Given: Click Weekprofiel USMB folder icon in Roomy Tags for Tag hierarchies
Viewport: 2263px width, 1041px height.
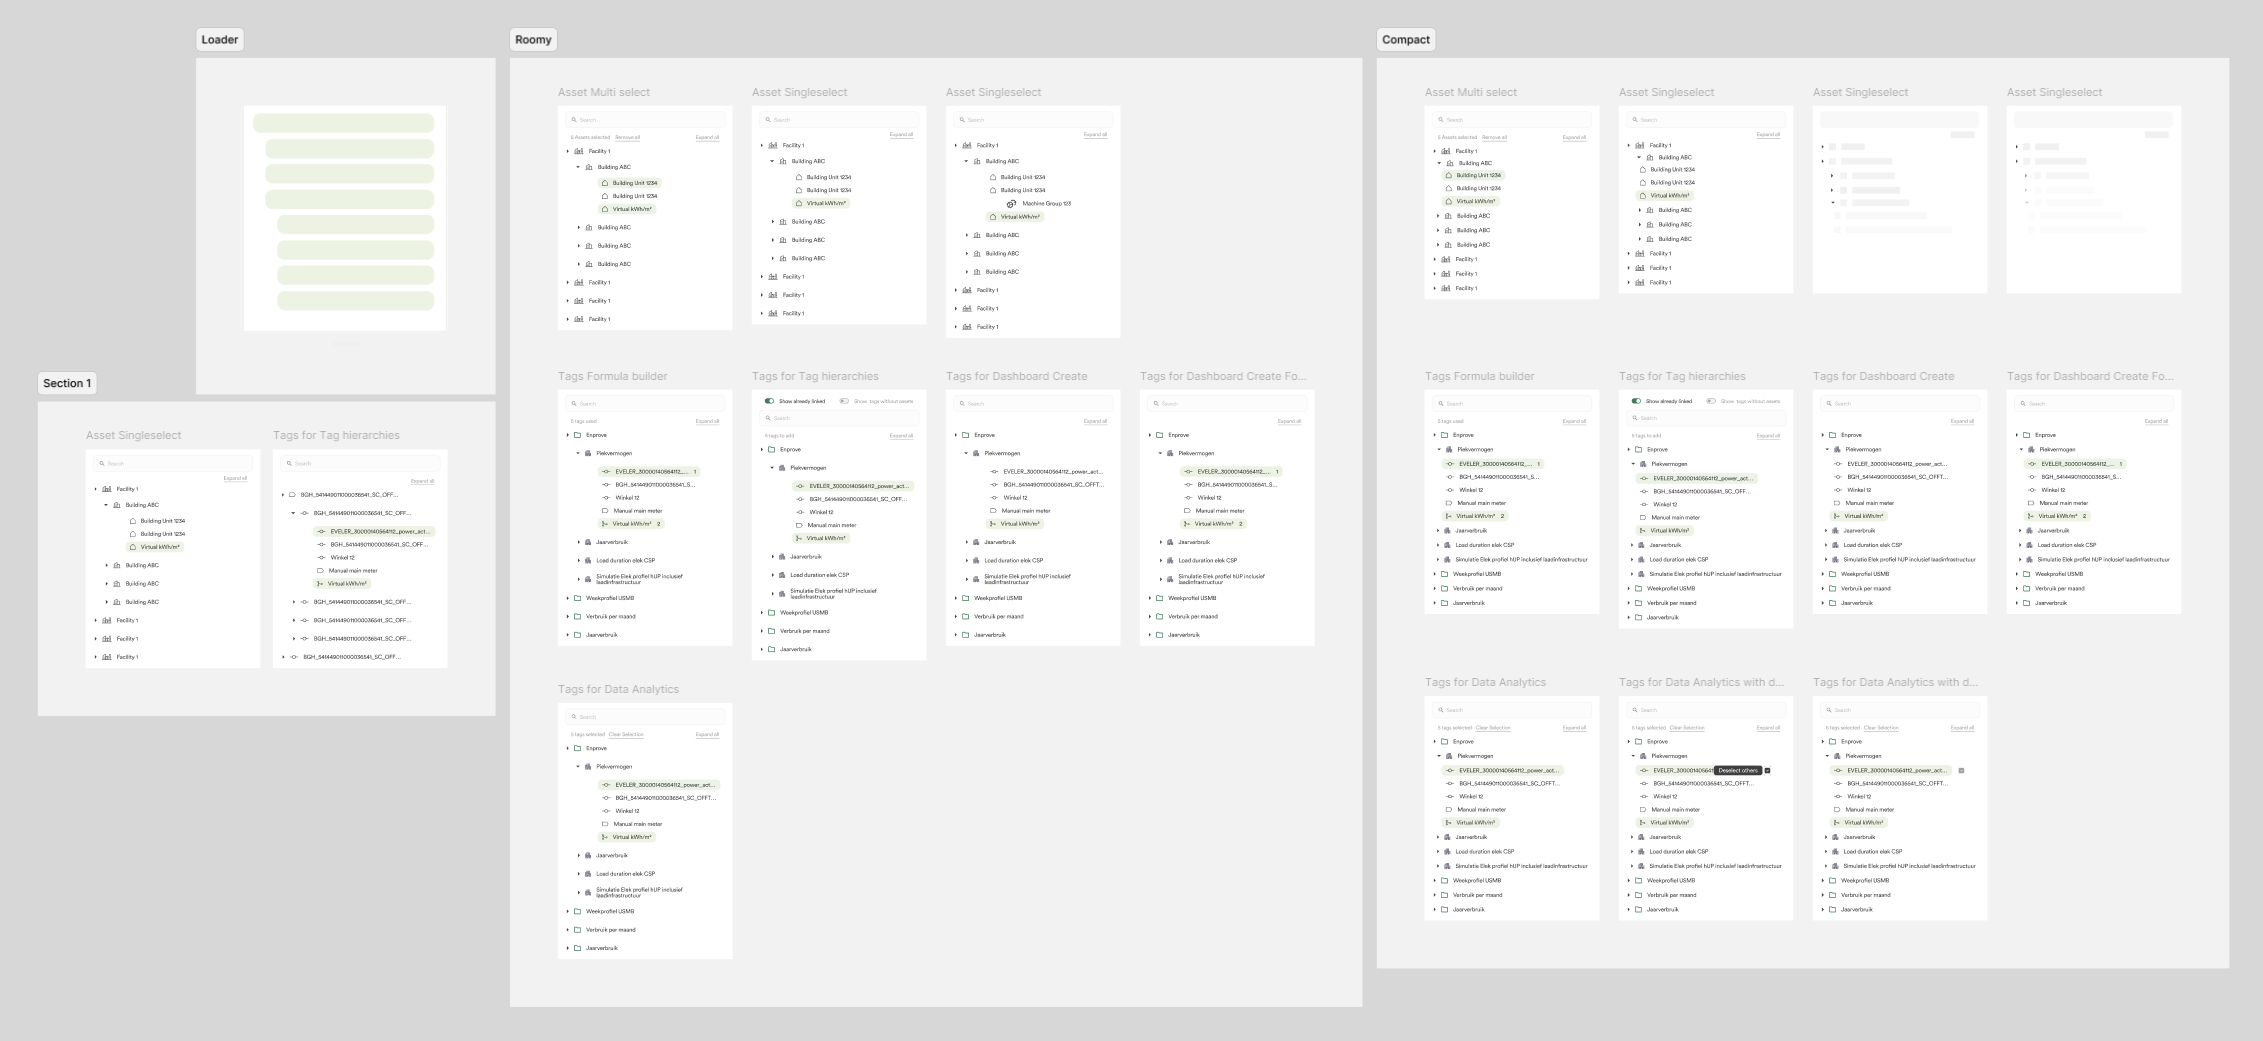Looking at the screenshot, I should coord(771,613).
